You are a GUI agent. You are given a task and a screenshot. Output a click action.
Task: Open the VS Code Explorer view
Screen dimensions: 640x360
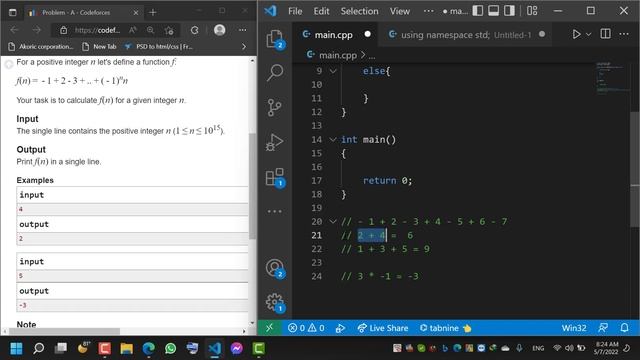click(275, 39)
